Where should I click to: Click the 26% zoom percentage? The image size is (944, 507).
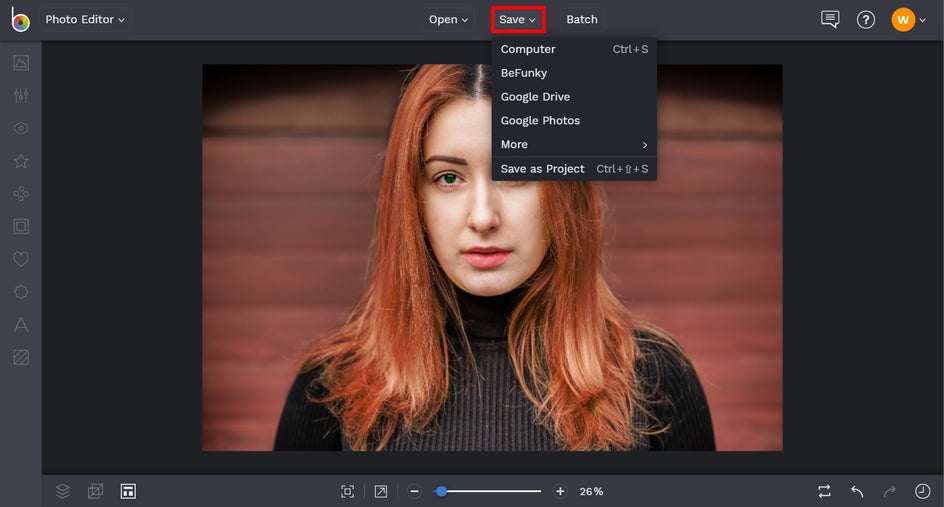point(591,491)
